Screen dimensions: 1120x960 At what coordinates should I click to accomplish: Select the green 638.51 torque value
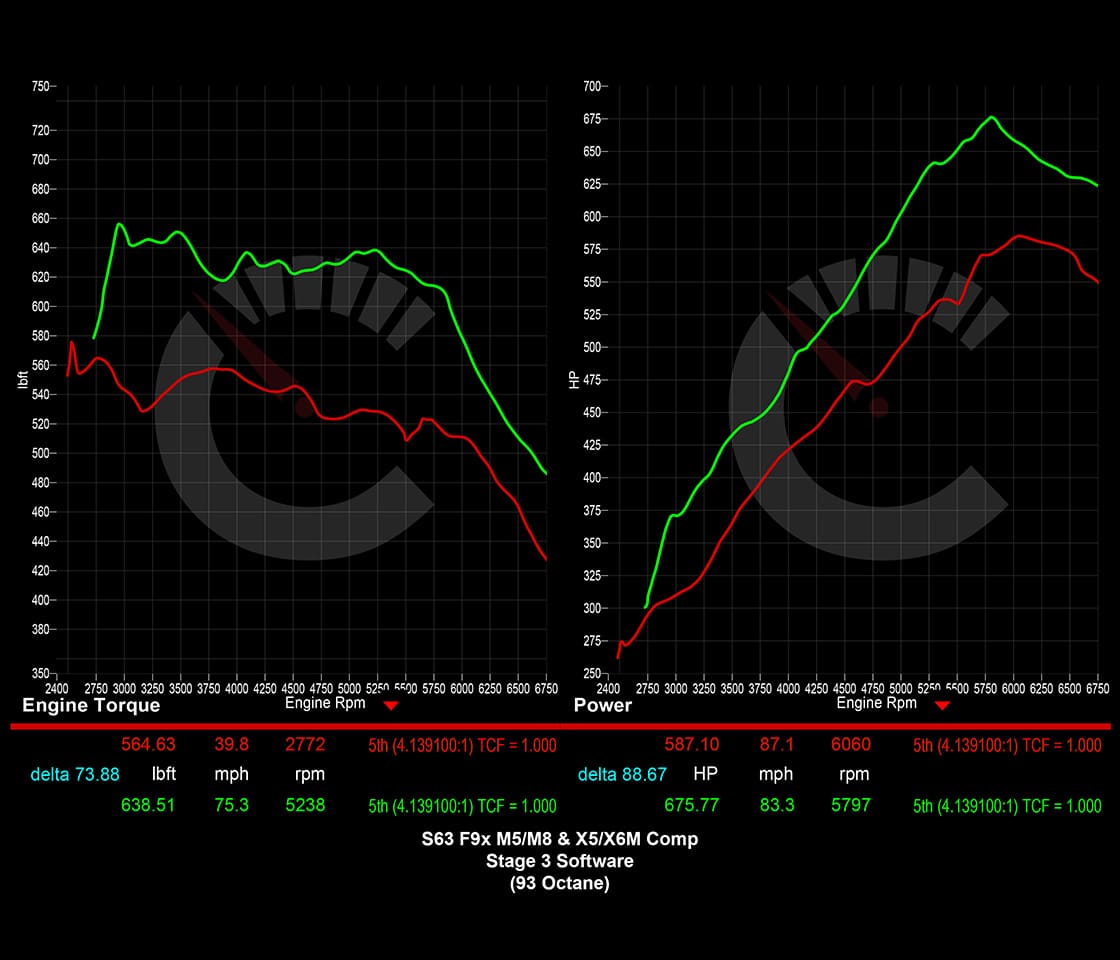148,805
